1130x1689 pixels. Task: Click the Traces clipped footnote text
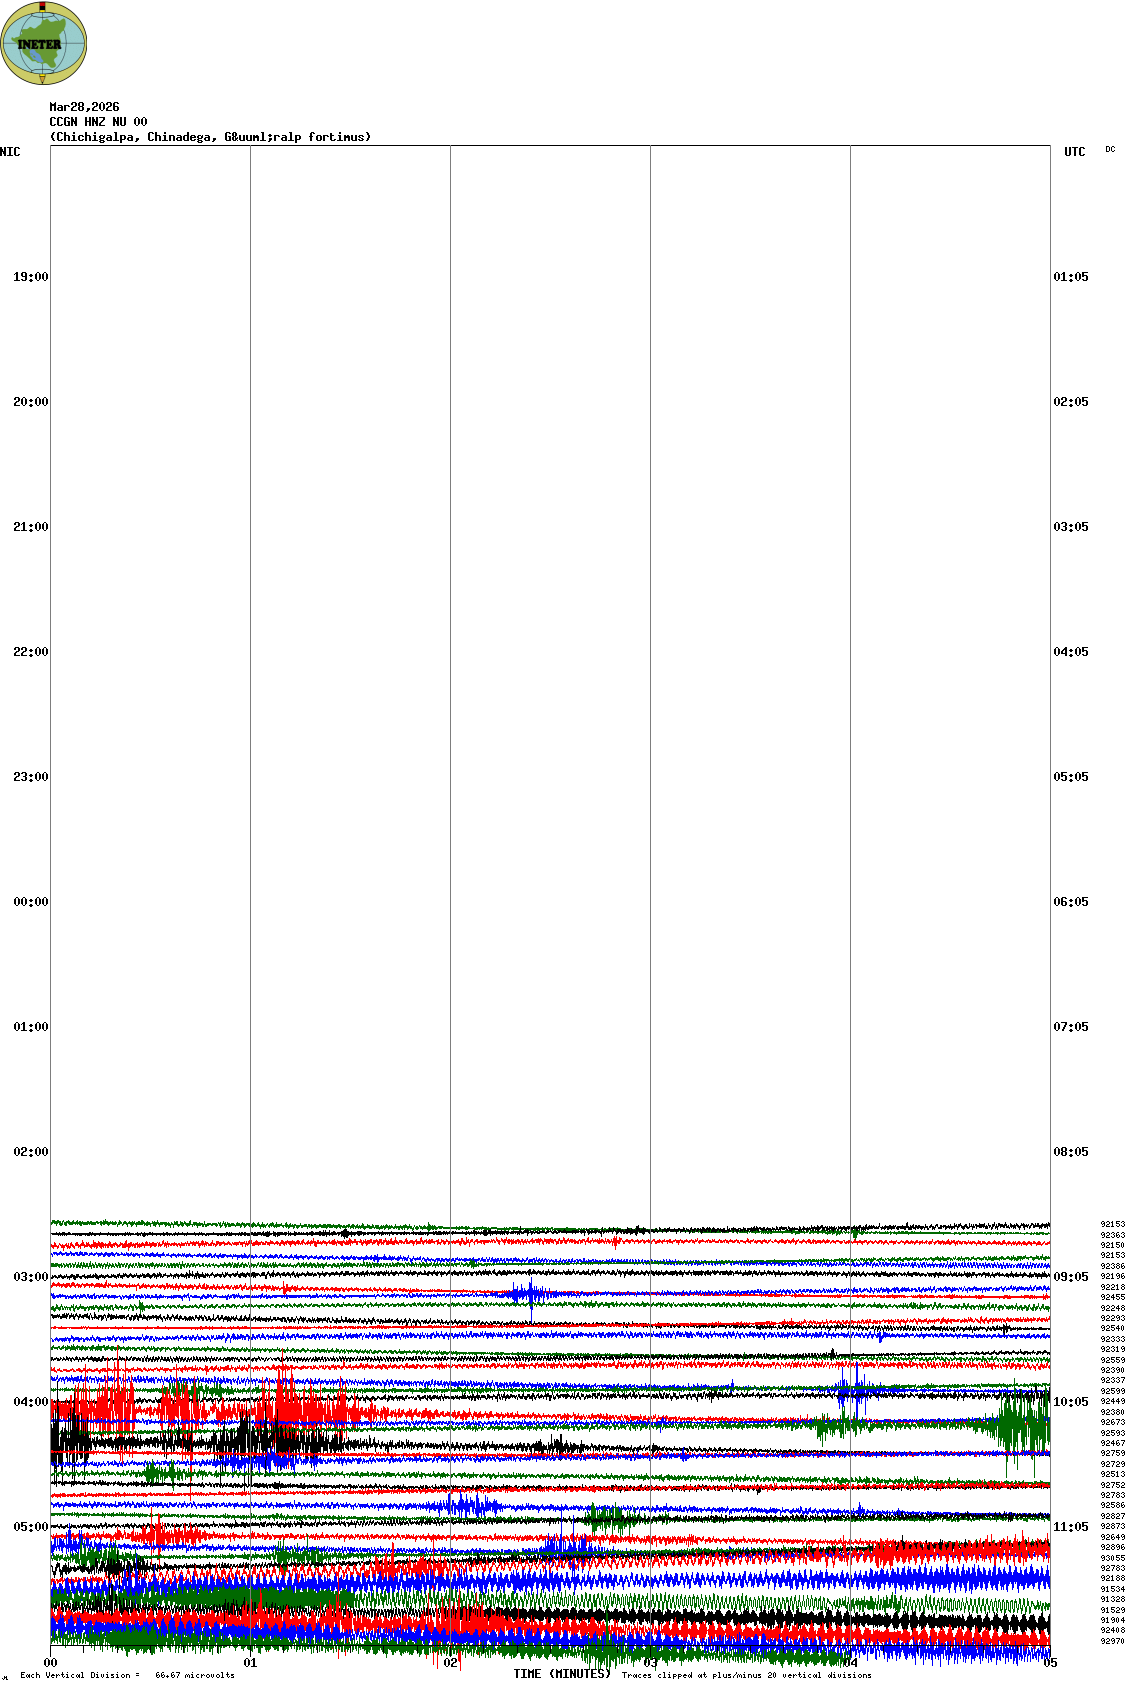(746, 1675)
